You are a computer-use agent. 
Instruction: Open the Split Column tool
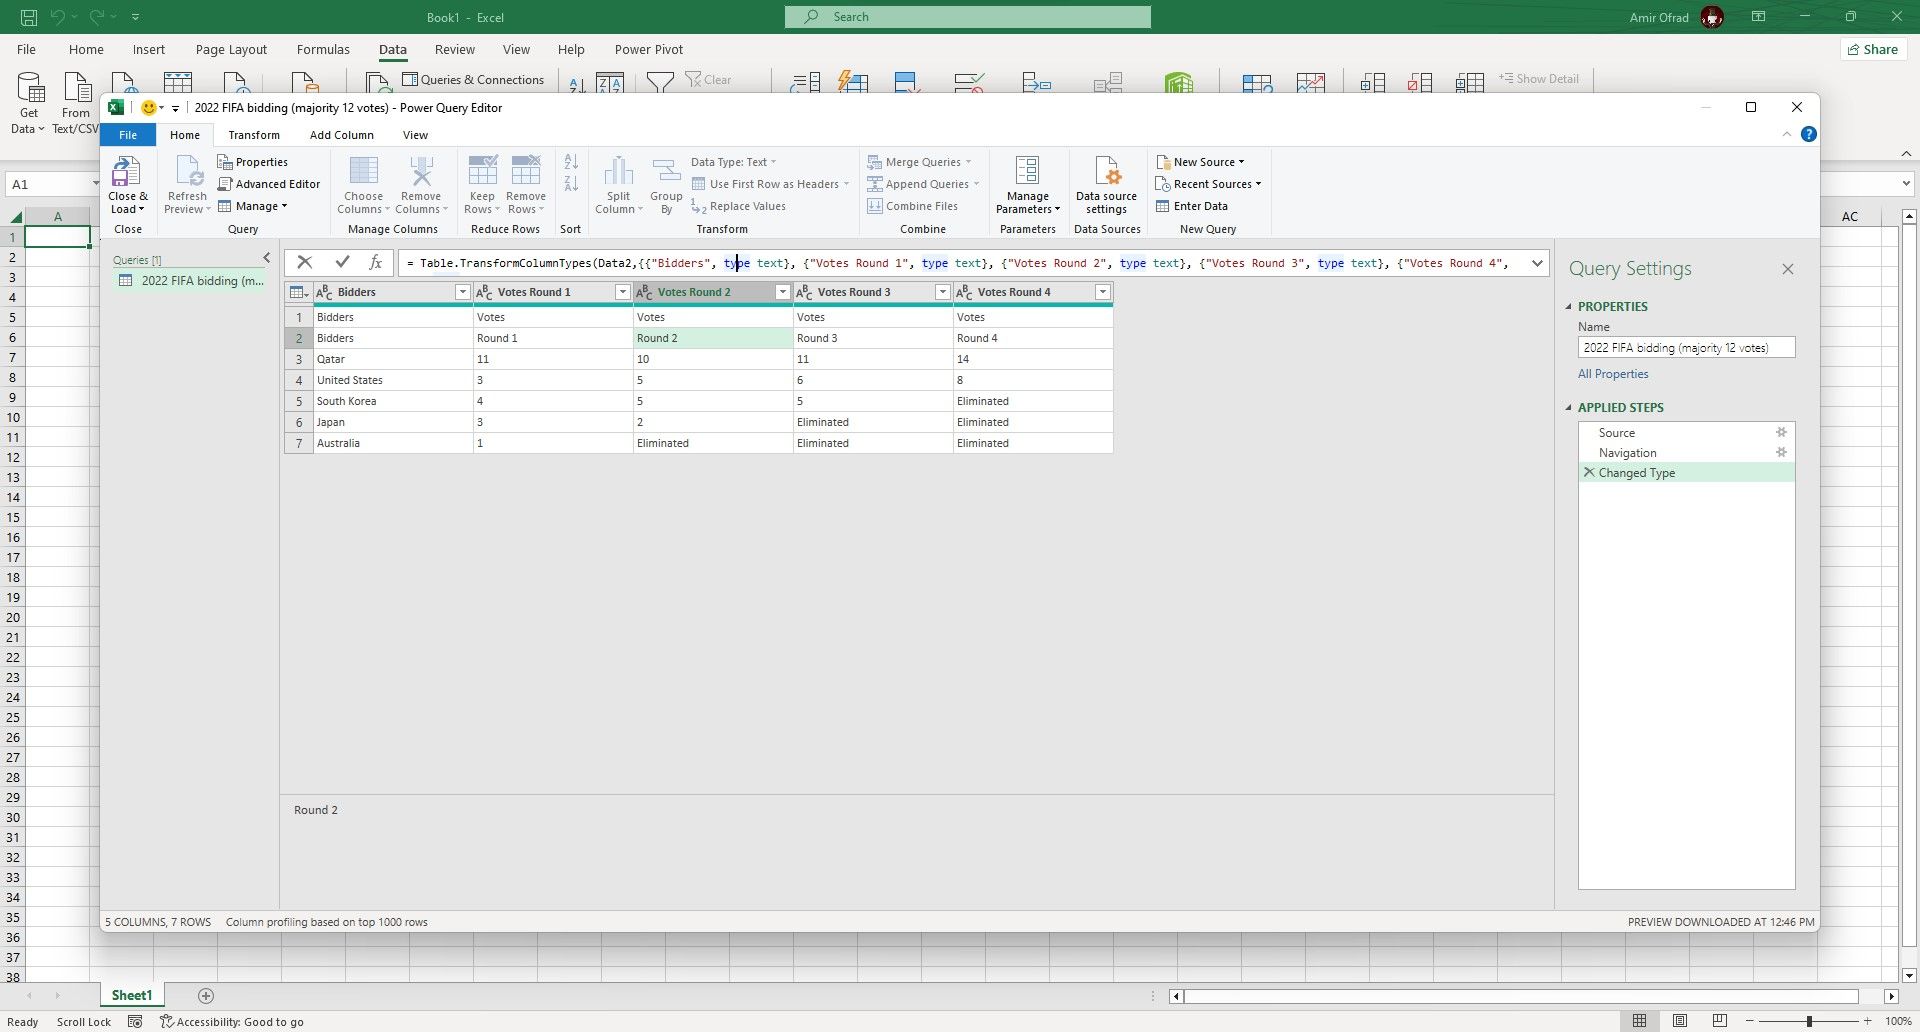[x=618, y=183]
